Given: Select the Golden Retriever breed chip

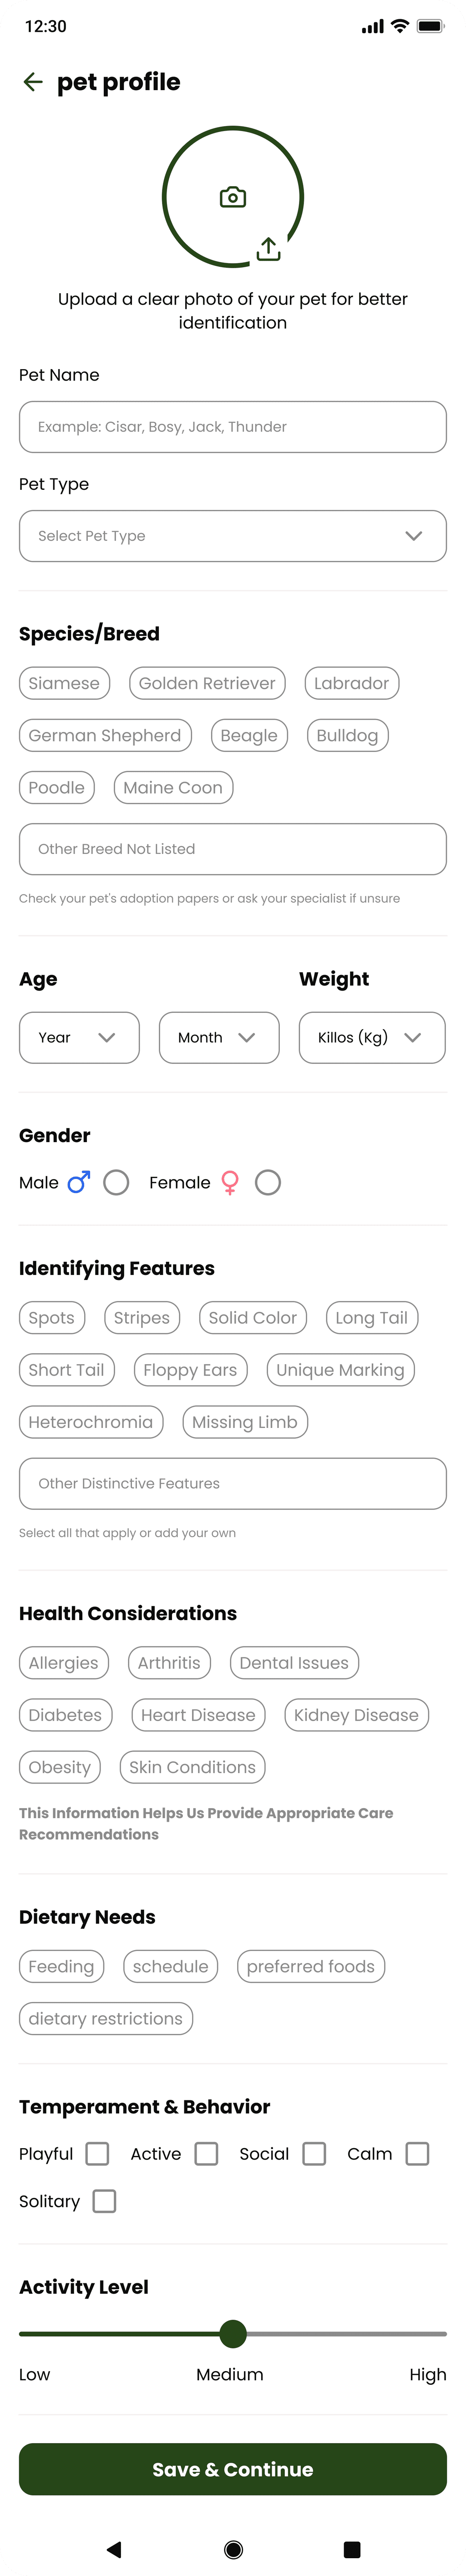Looking at the screenshot, I should click(x=207, y=683).
